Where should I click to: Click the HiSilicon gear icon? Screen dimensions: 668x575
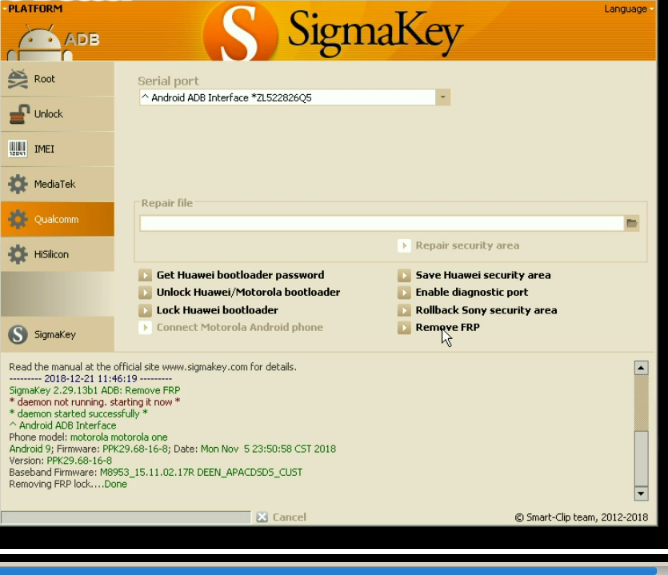[x=18, y=254]
